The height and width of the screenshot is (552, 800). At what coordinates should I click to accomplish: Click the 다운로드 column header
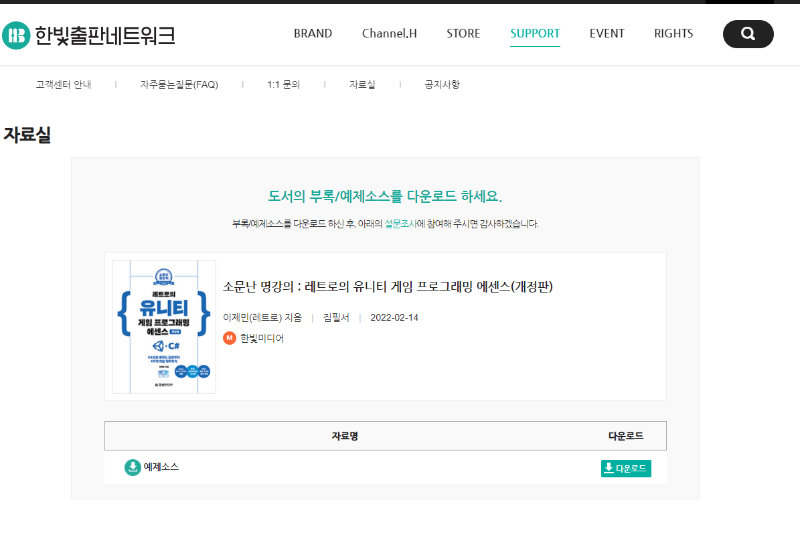point(626,436)
